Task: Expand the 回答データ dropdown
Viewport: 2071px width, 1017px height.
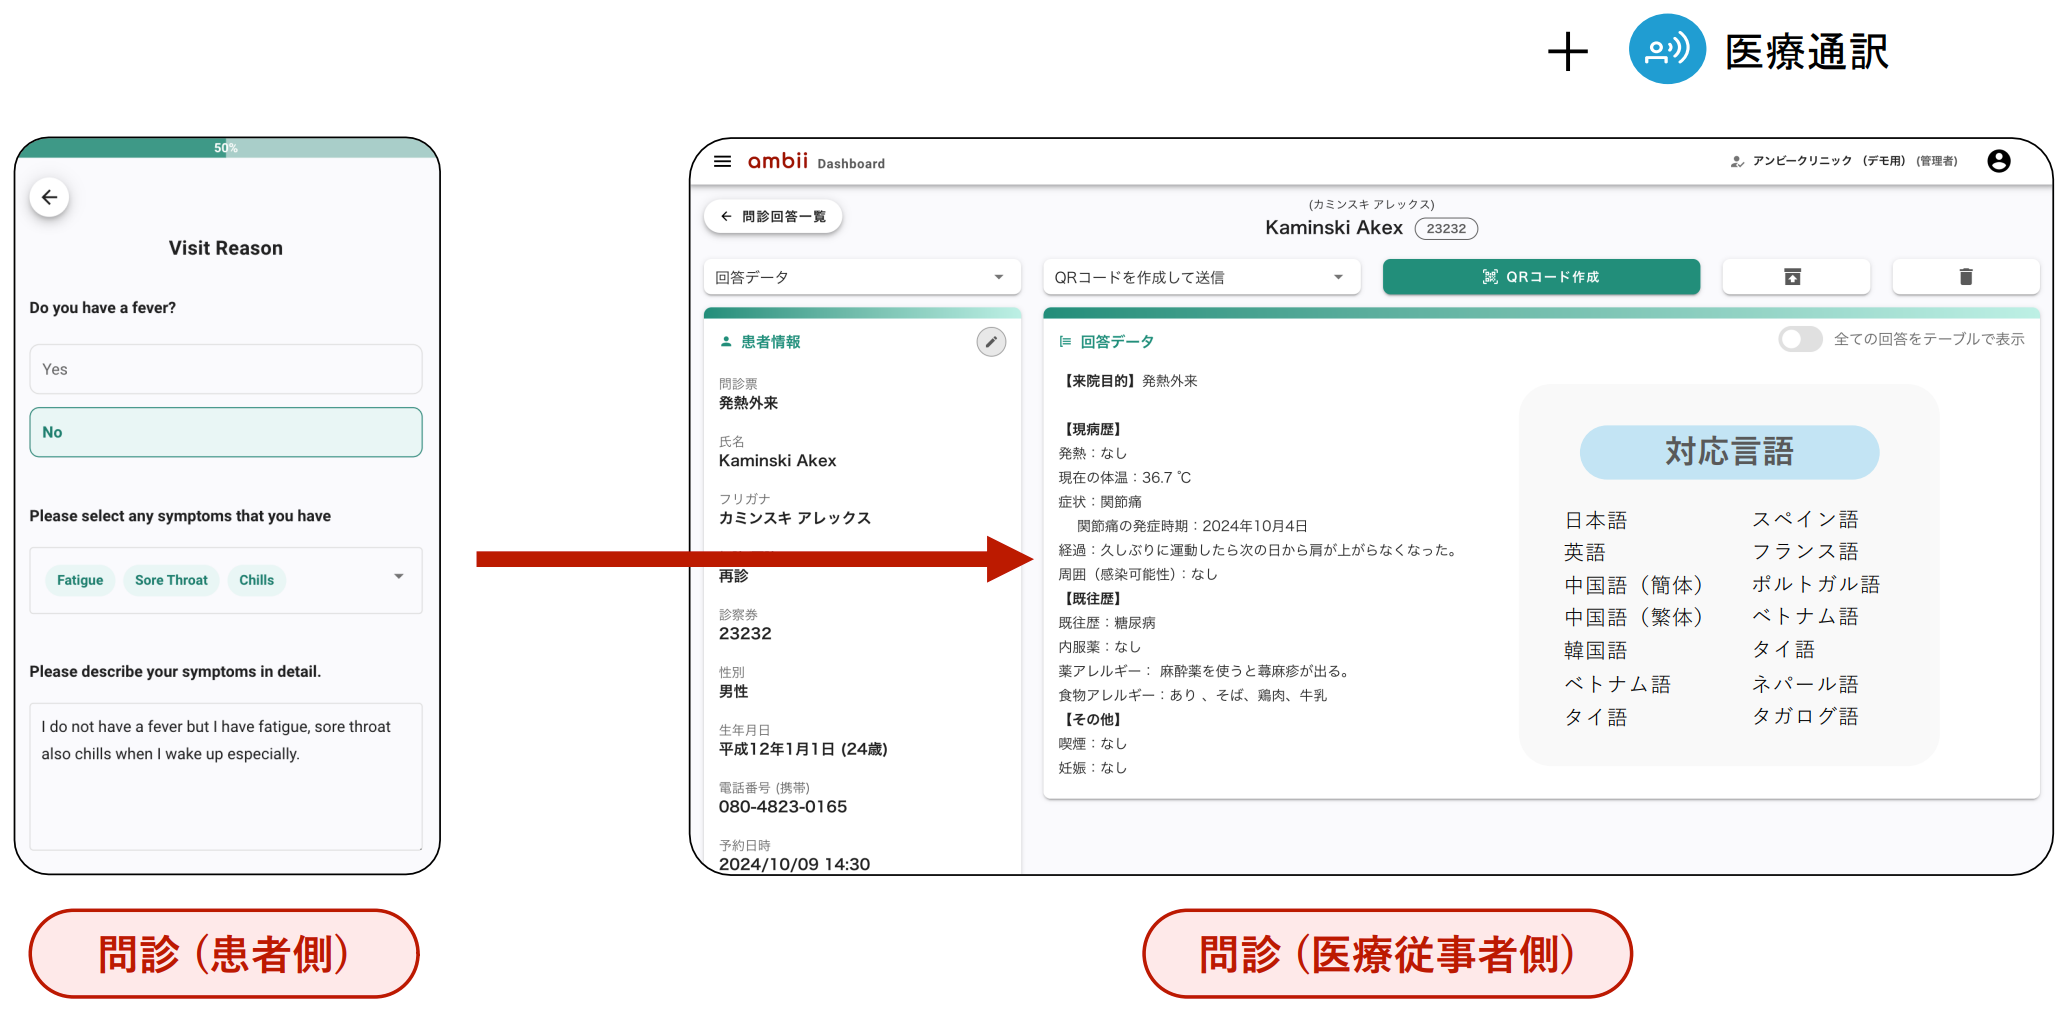Action: pos(861,277)
